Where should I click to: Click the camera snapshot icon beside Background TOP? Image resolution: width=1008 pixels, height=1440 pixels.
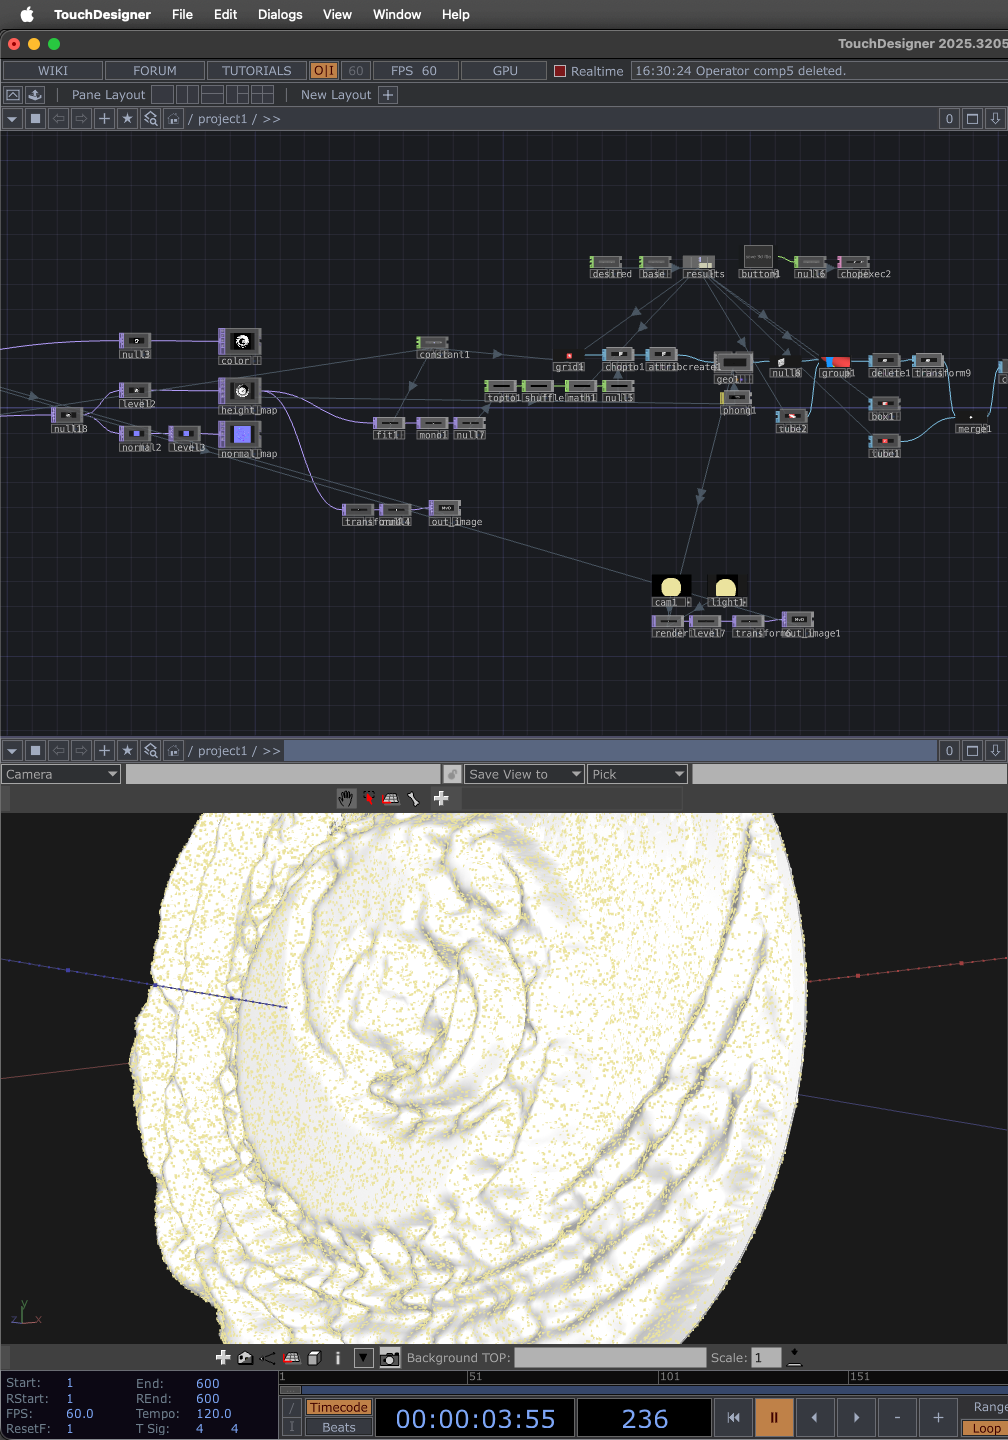(390, 1358)
